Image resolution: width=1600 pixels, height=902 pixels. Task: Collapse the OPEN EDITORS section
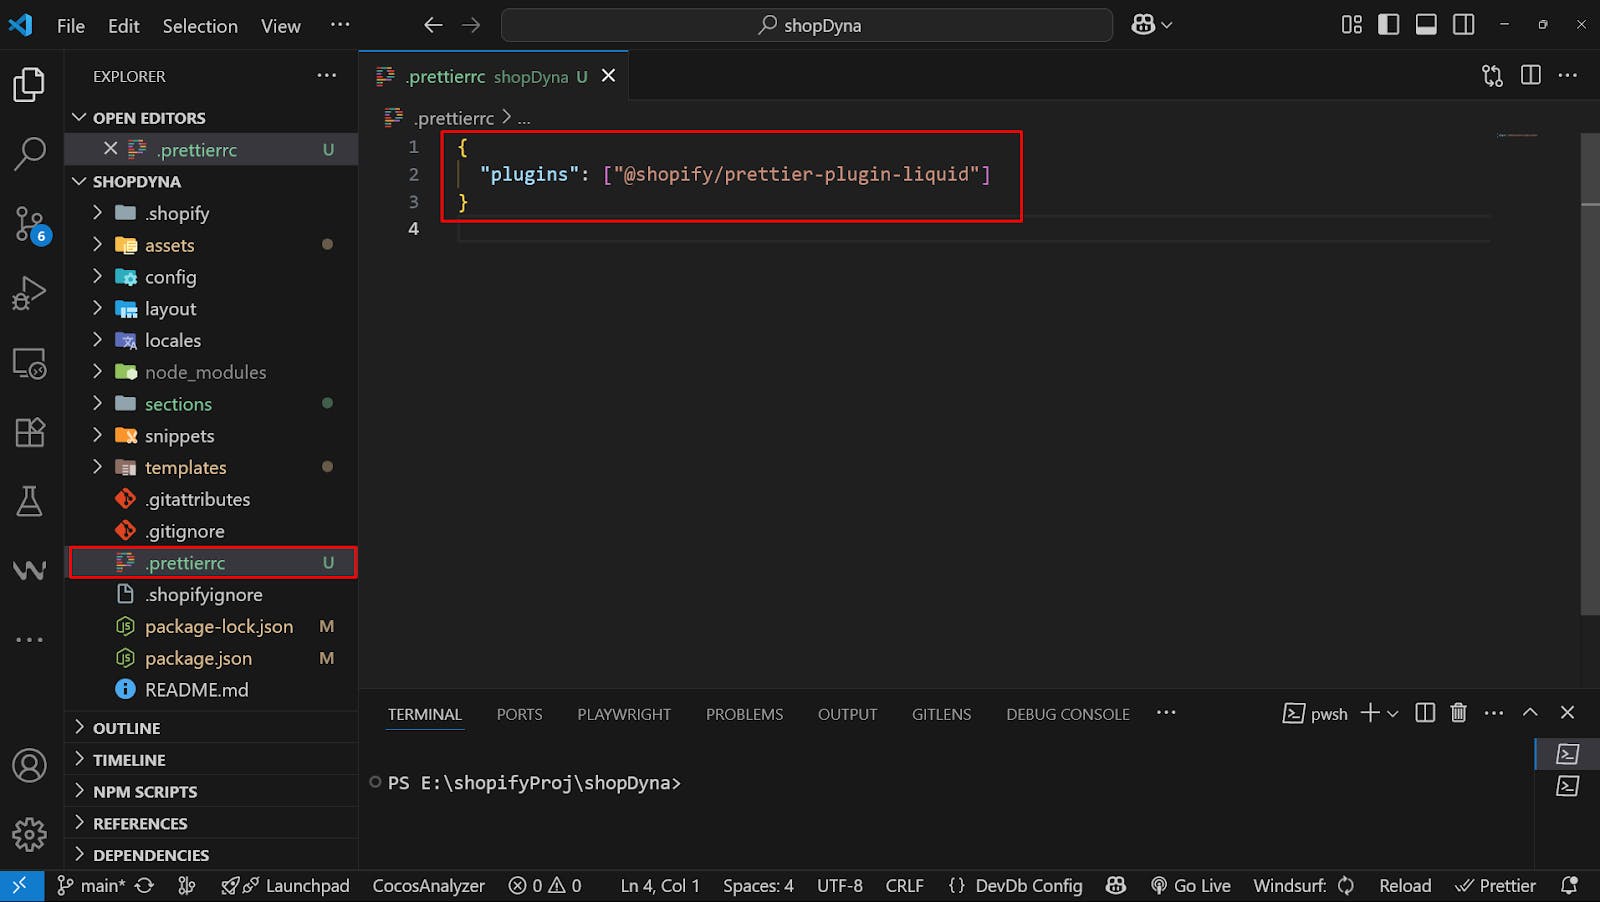(149, 118)
